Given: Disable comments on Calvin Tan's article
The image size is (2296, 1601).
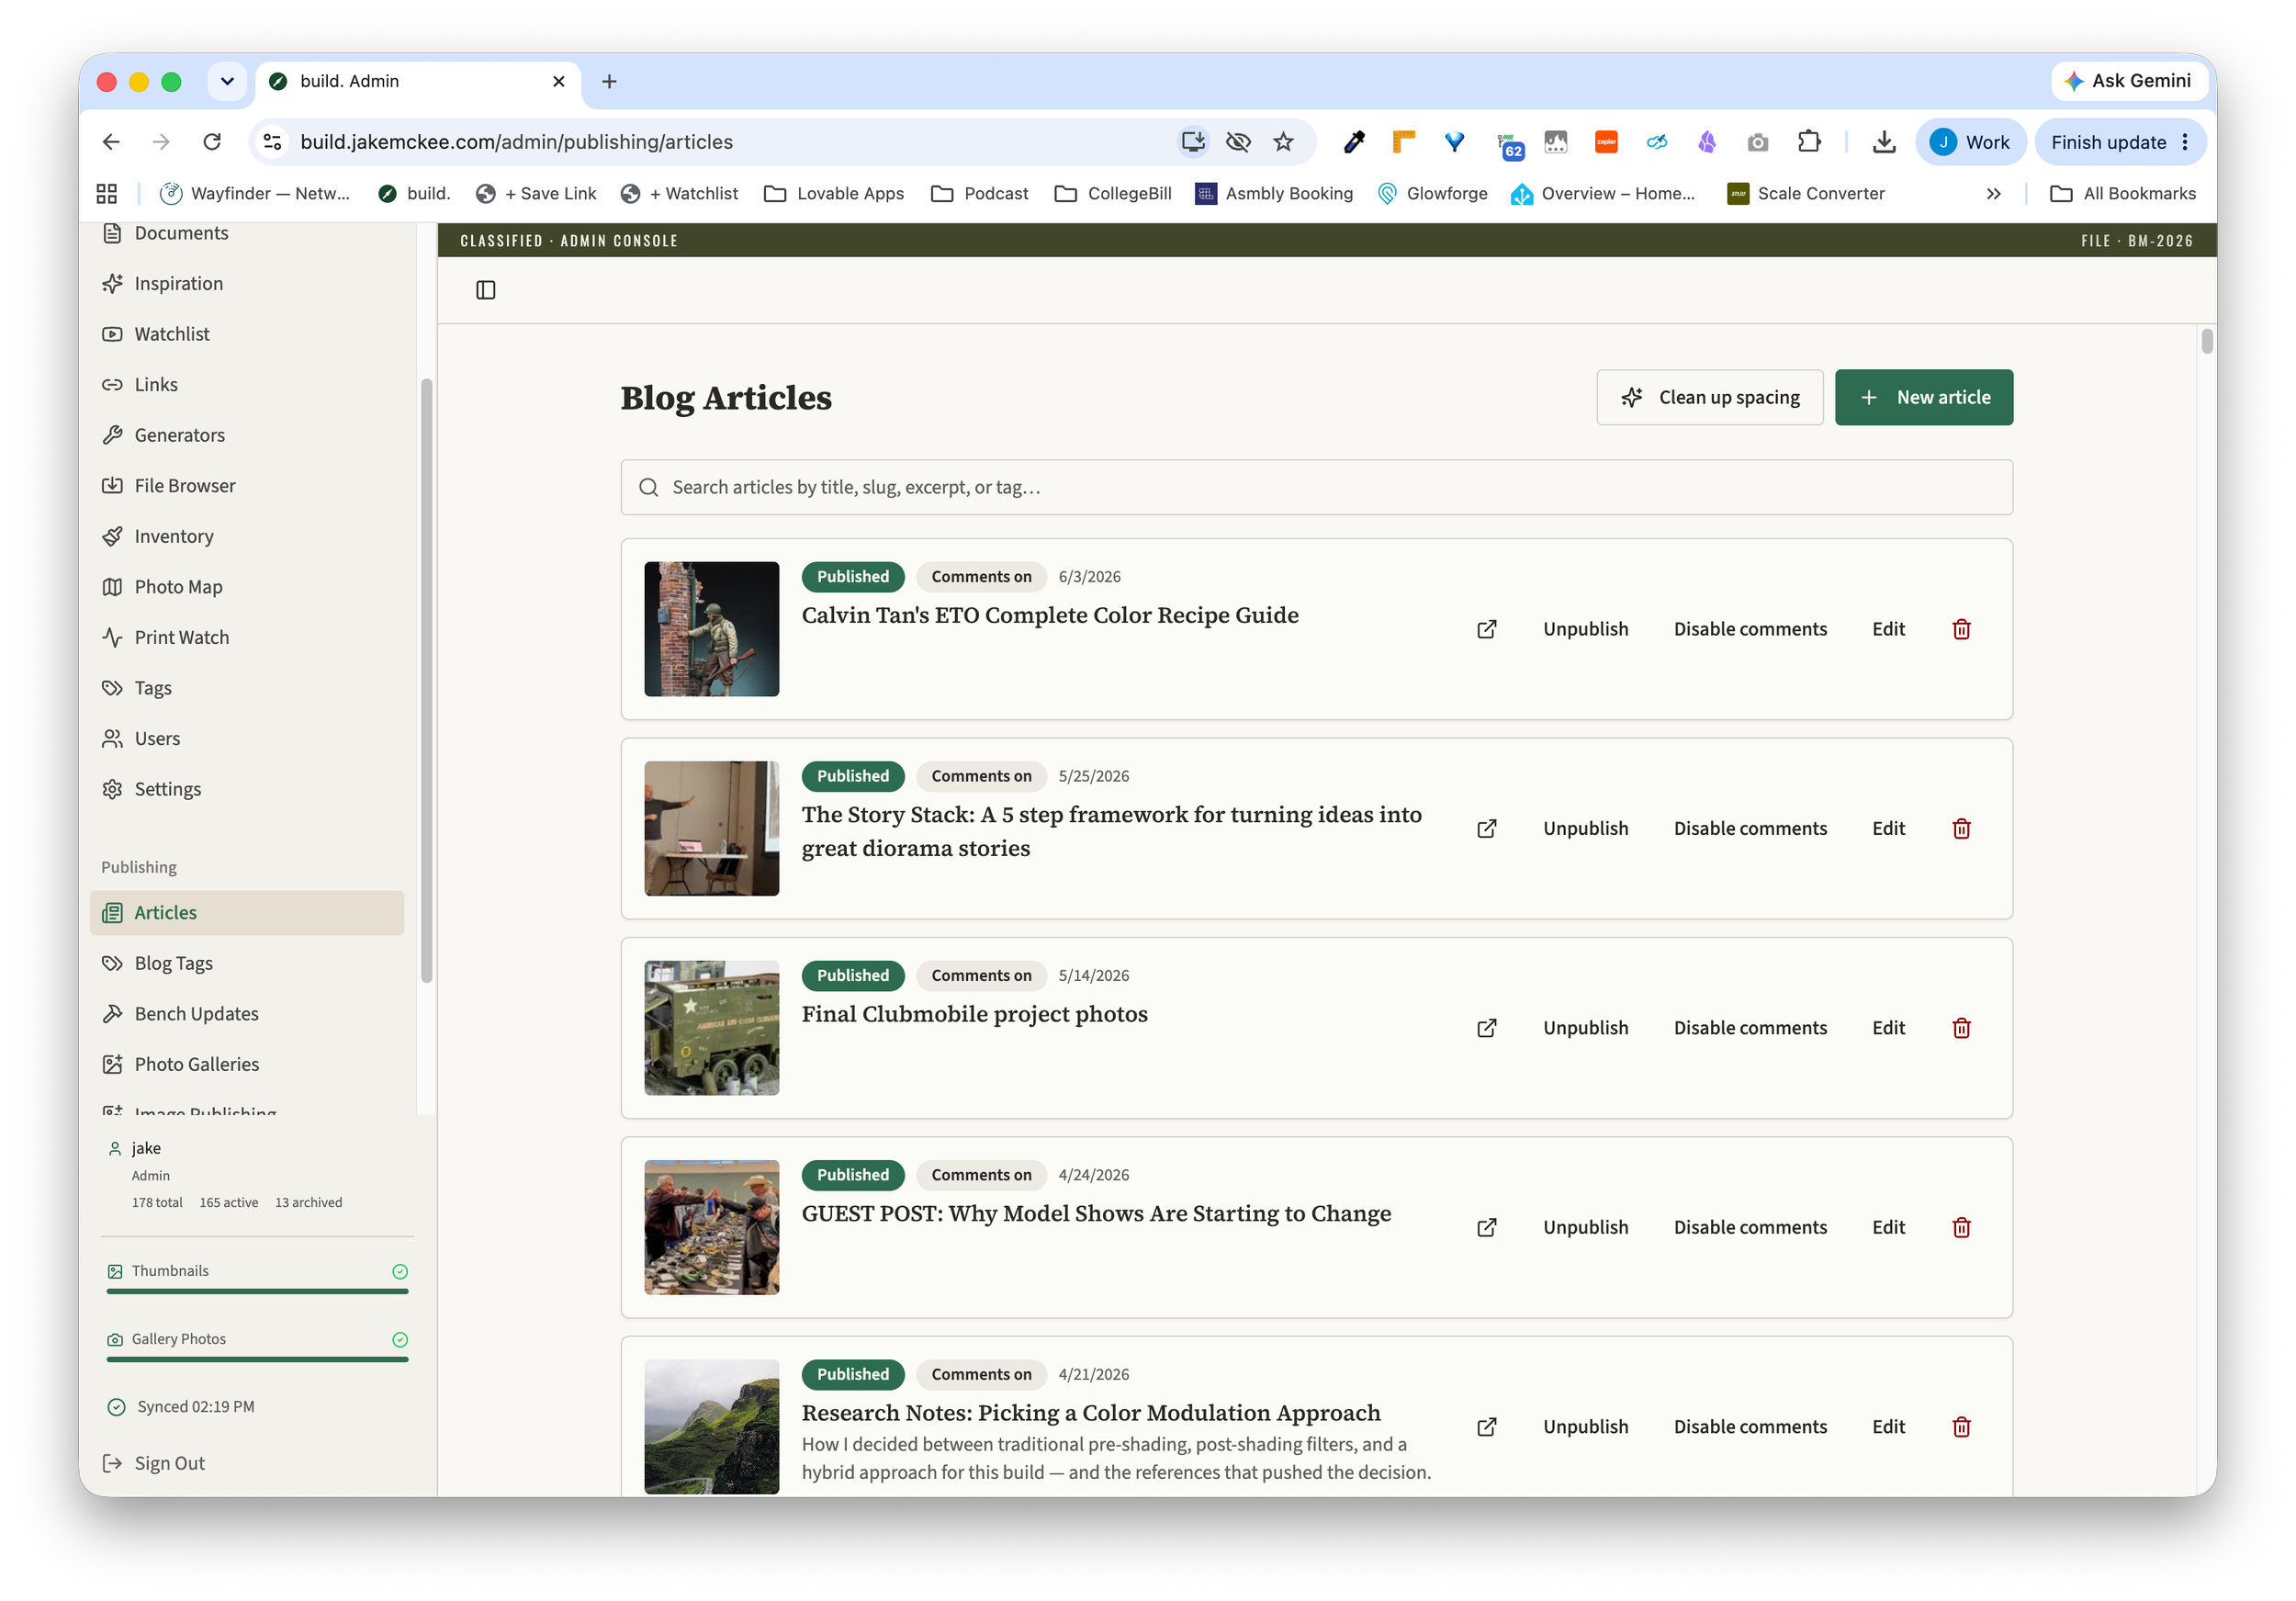Looking at the screenshot, I should (1750, 629).
